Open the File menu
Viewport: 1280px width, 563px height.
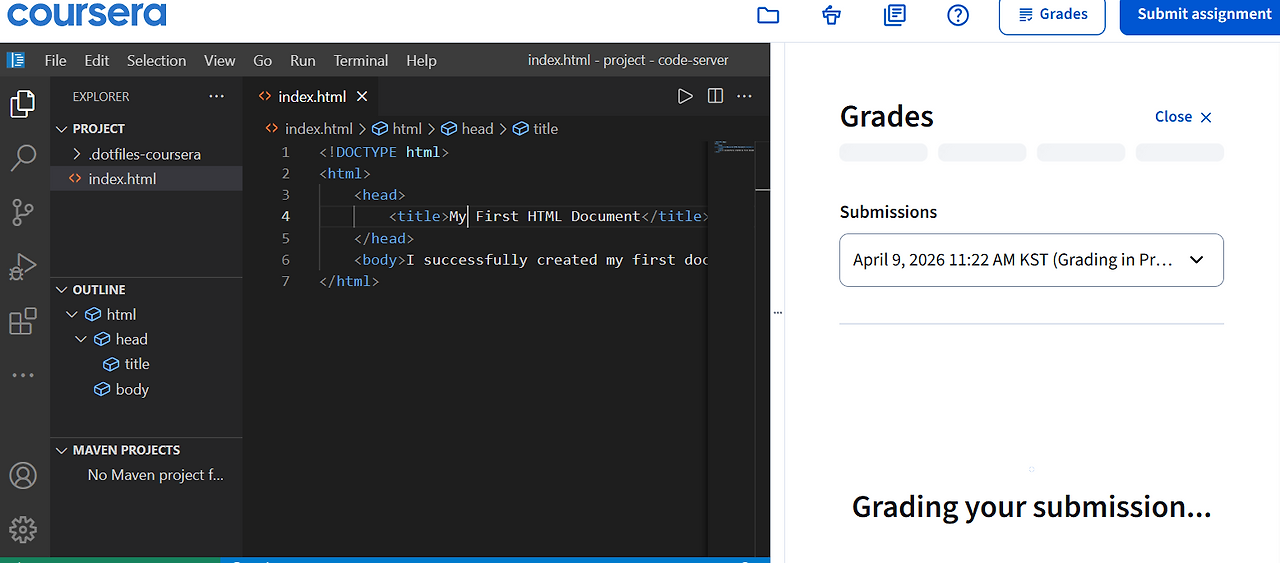click(x=56, y=60)
